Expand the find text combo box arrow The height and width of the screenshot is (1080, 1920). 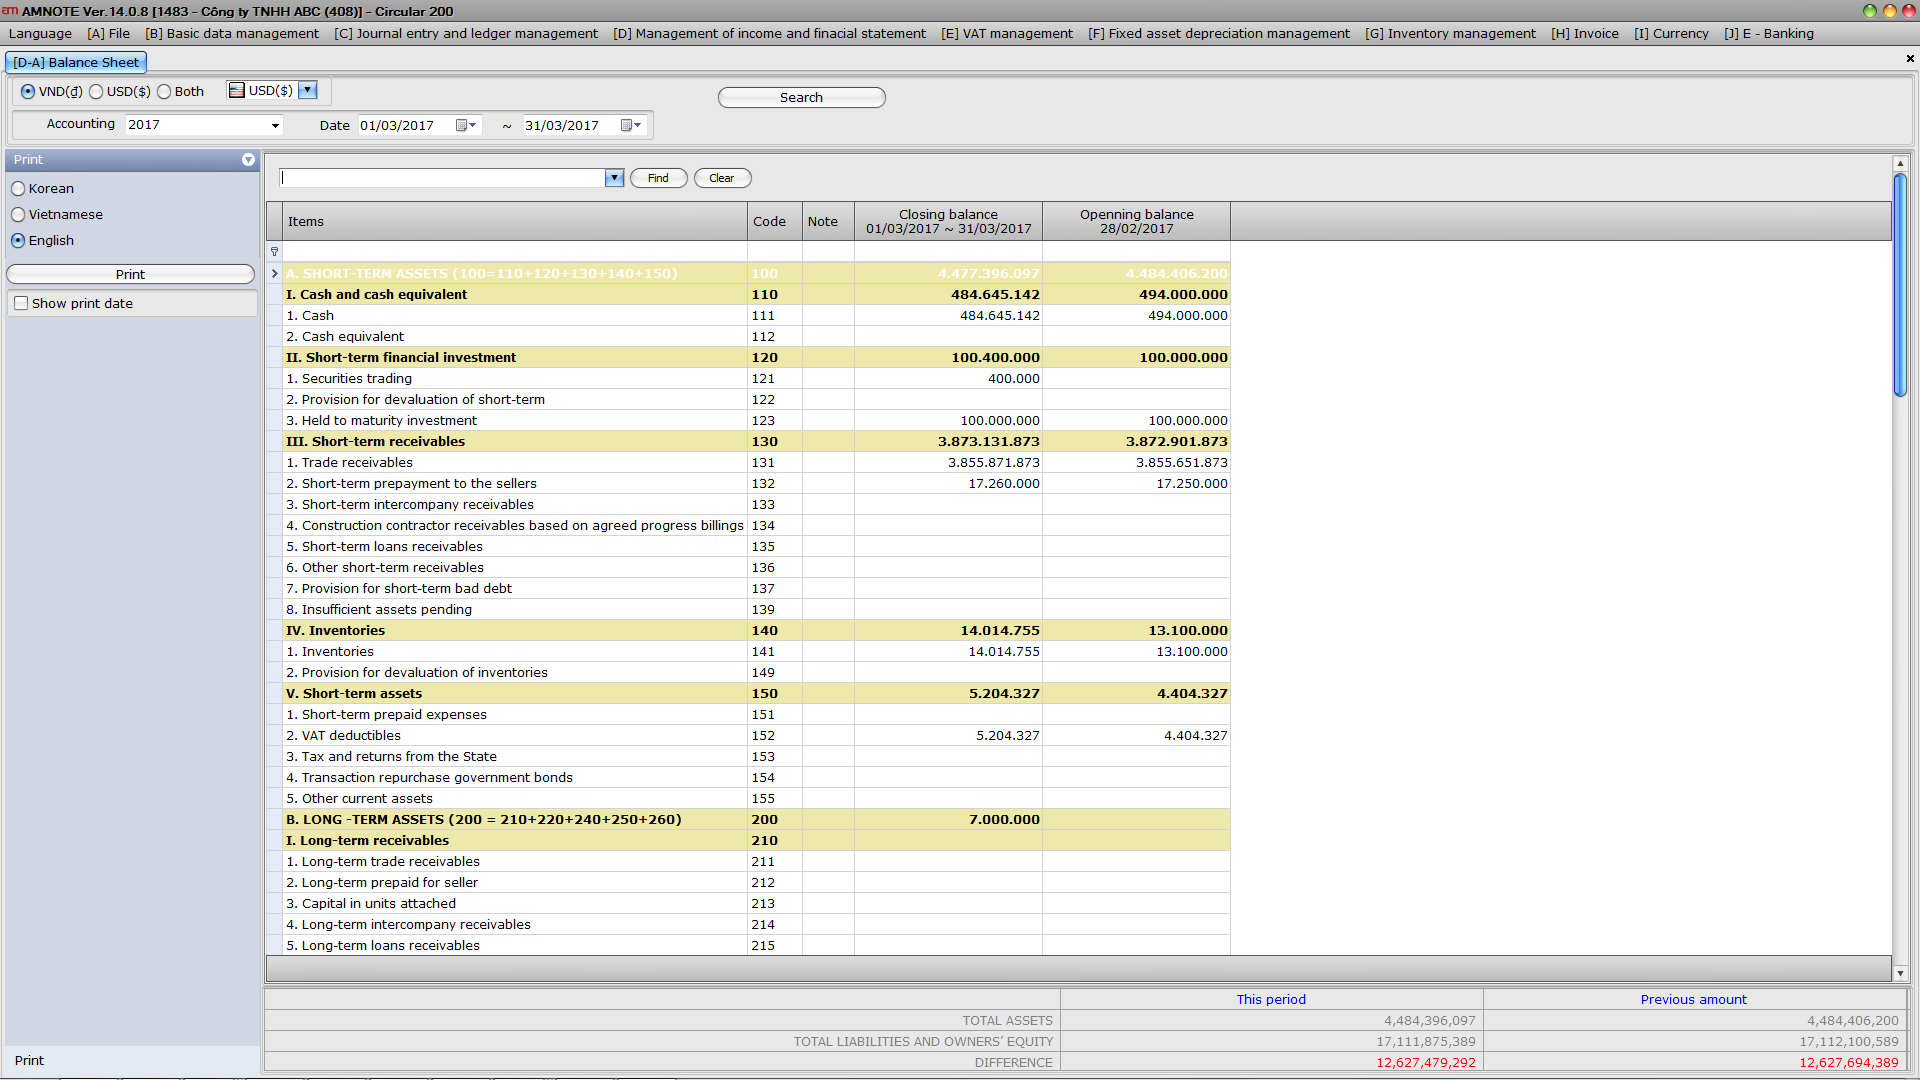(614, 178)
